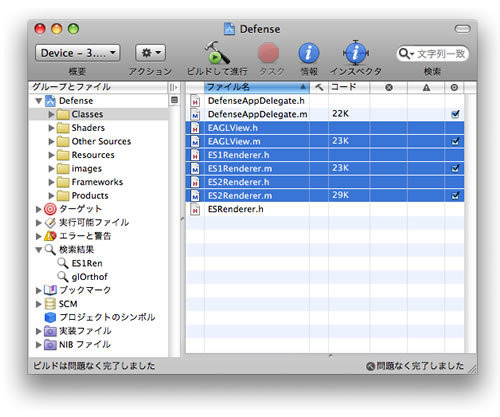Expand the Other Sources folder triangle
This screenshot has width=500, height=417.
coord(51,141)
